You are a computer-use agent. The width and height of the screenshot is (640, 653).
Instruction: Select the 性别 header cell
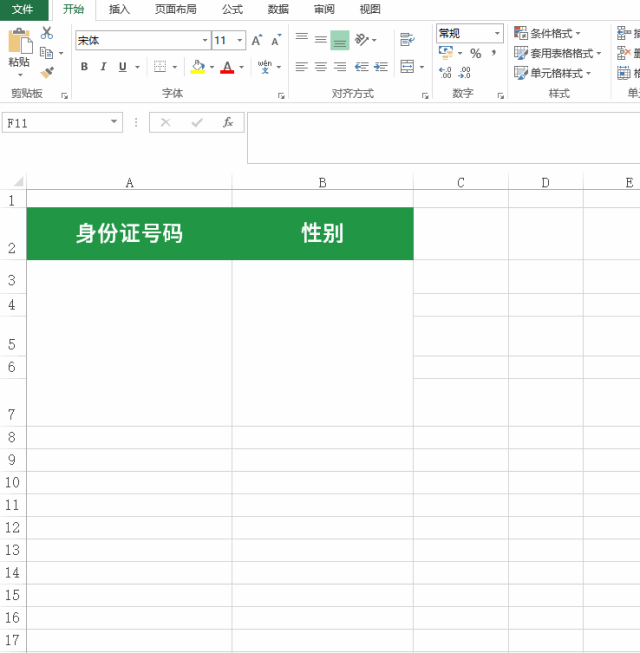tap(323, 234)
